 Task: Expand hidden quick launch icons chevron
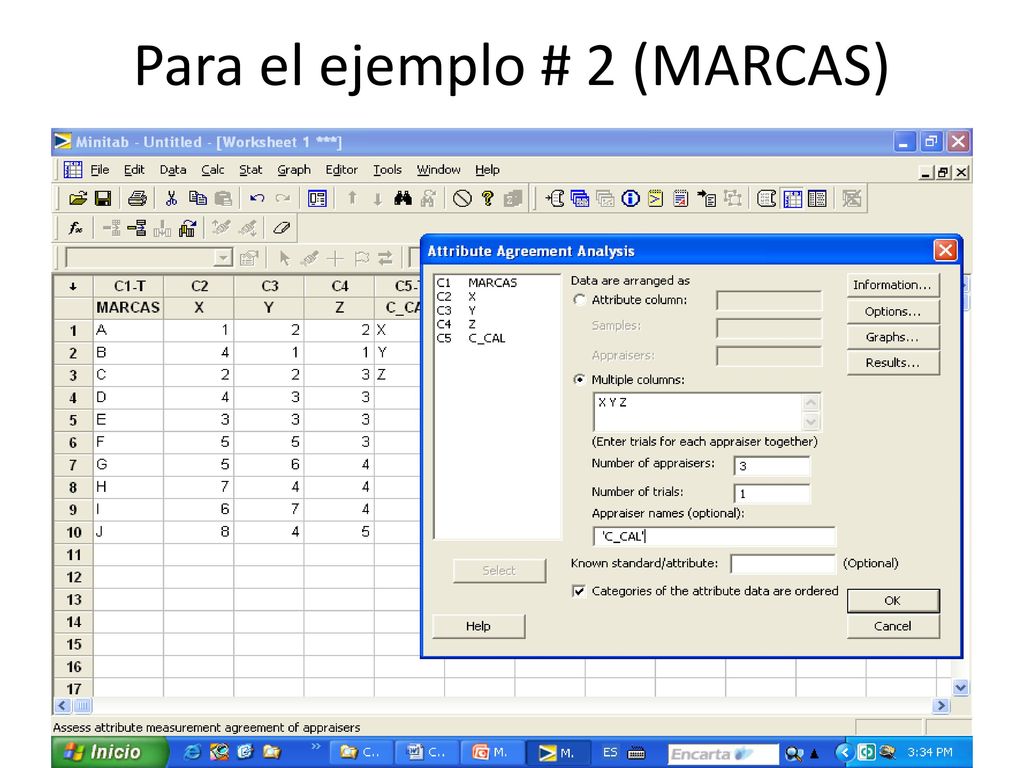click(317, 747)
